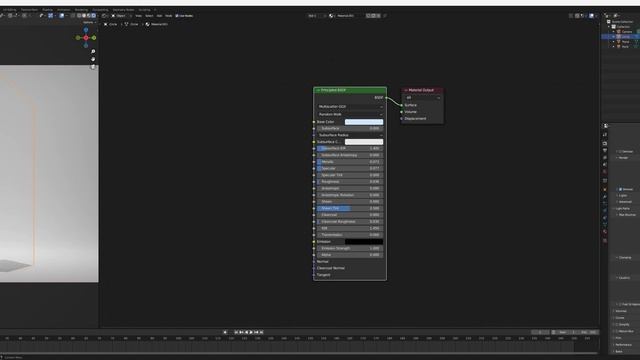Open Add menu in node editor
This screenshot has height=360, width=640.
[x=159, y=16]
